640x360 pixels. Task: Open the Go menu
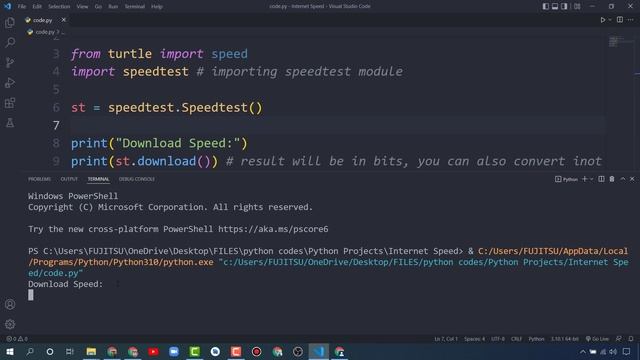click(98, 7)
